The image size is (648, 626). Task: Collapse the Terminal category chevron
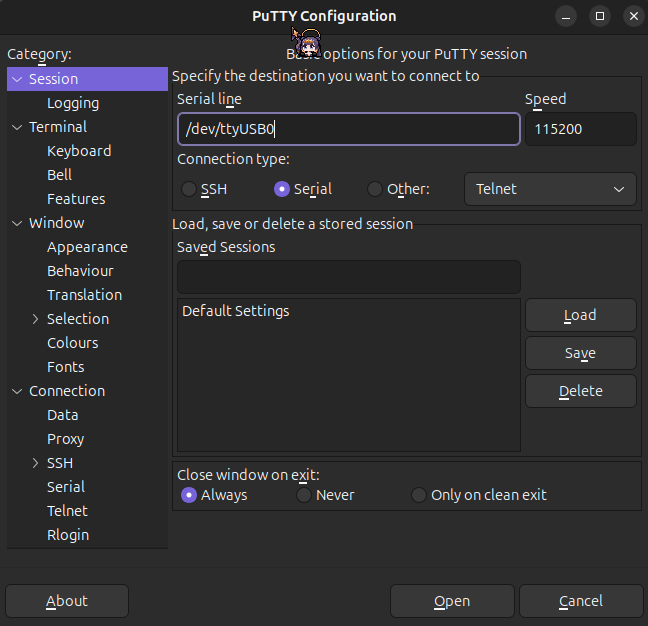click(17, 127)
